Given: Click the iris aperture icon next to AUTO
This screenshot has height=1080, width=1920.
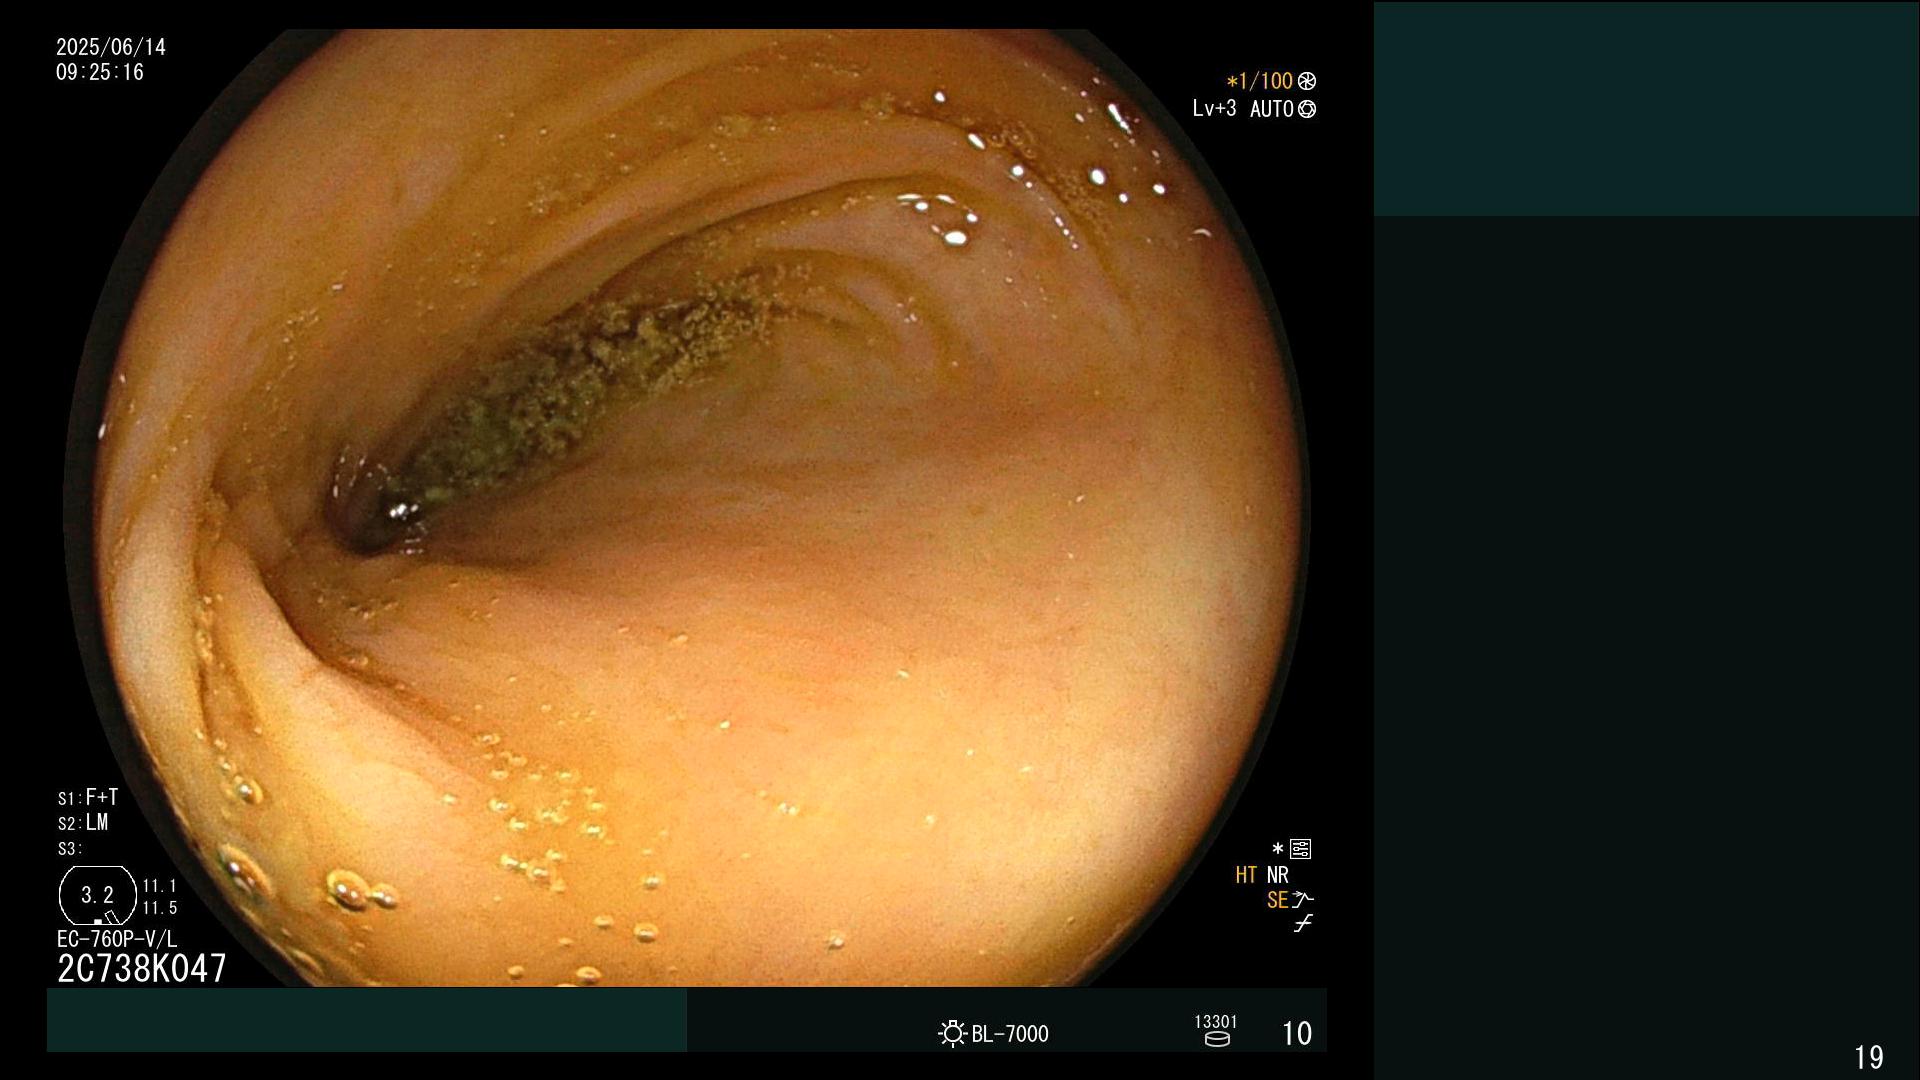Looking at the screenshot, I should coord(1307,109).
